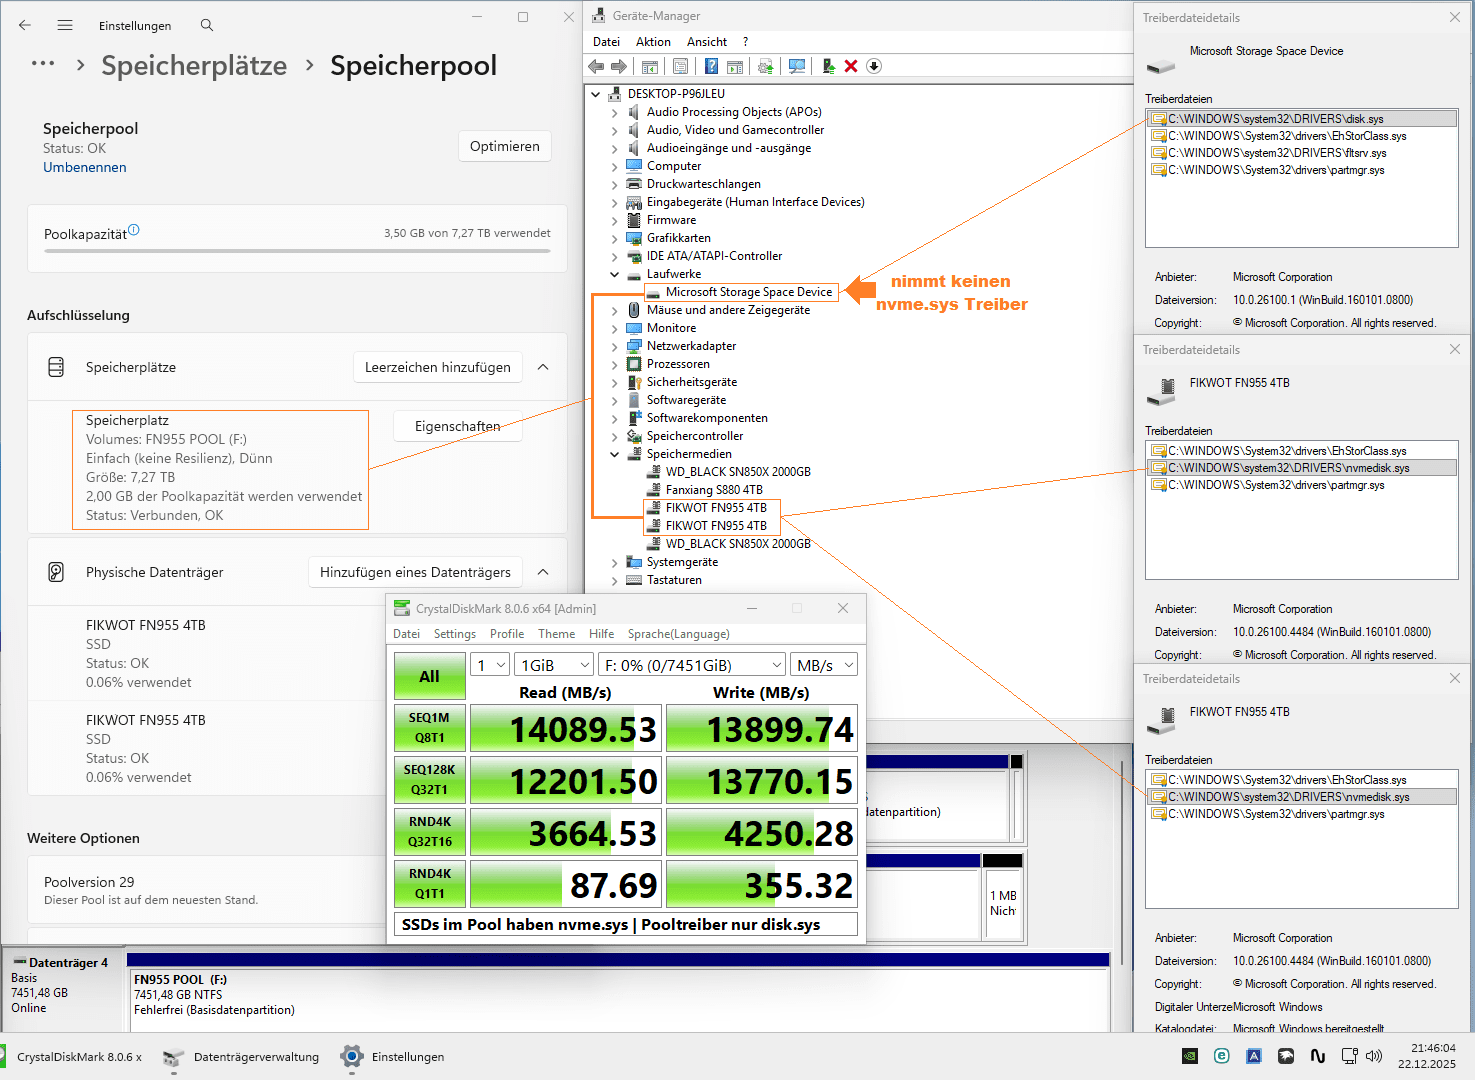Open the NVIDIA tray icon
Viewport: 1475px width, 1080px height.
pyautogui.click(x=1190, y=1056)
